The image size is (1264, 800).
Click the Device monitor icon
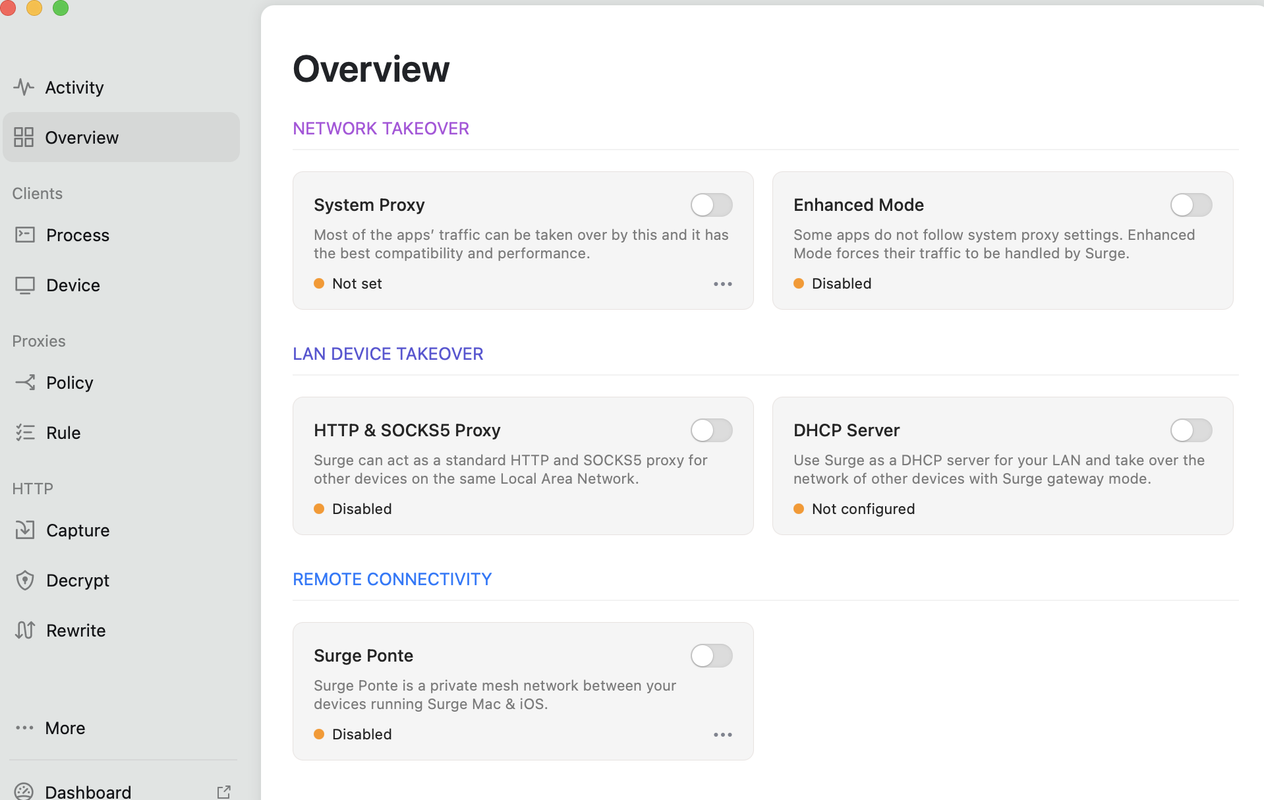(25, 285)
